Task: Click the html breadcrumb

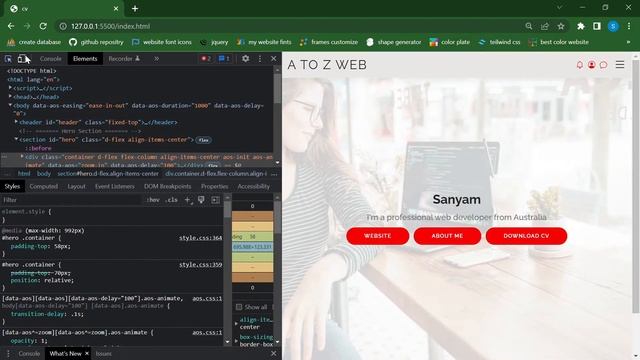Action: pyautogui.click(x=24, y=173)
